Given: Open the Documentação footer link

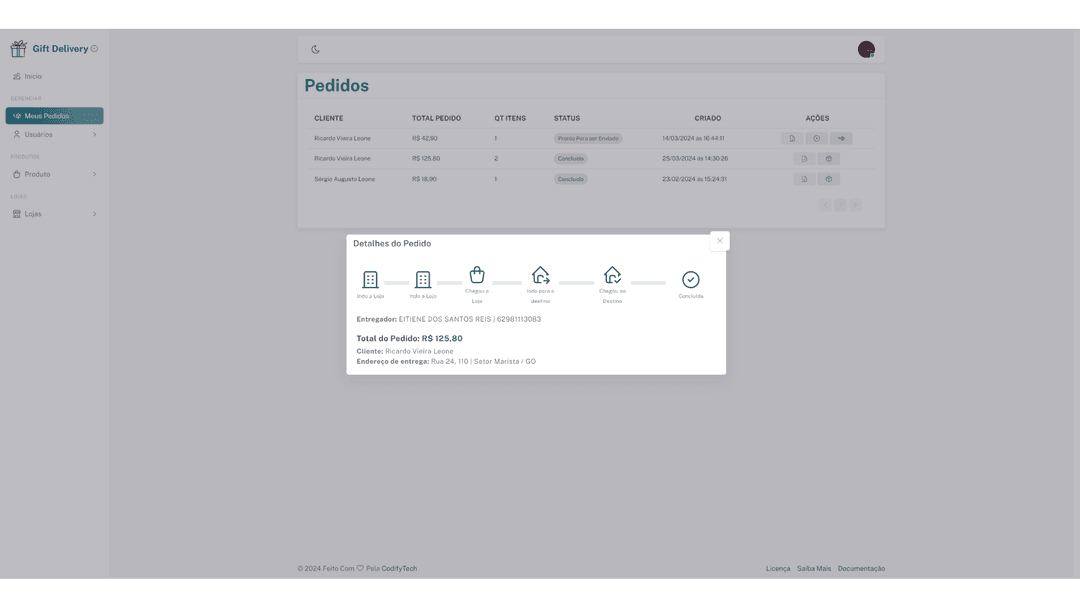Looking at the screenshot, I should point(861,568).
